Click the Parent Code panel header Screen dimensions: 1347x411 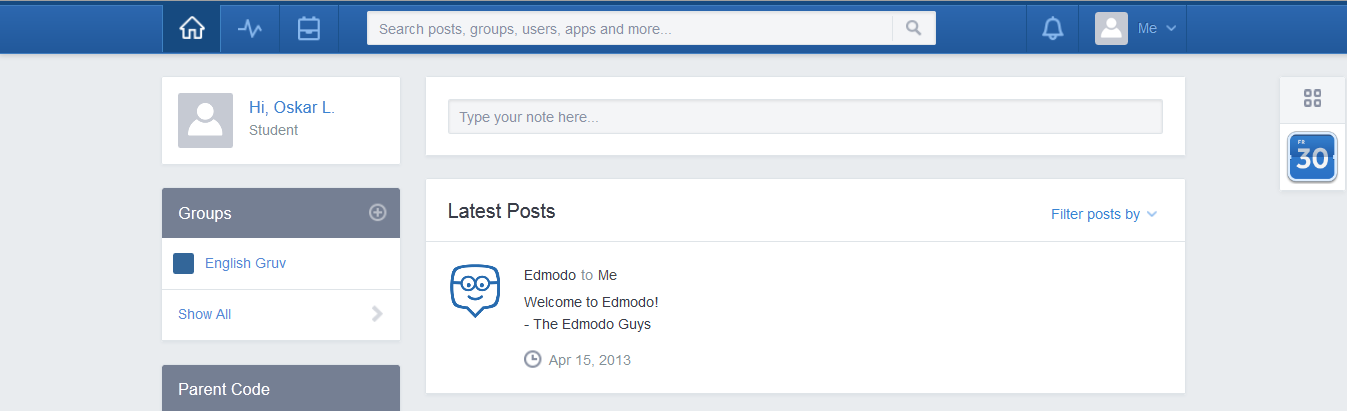(281, 388)
